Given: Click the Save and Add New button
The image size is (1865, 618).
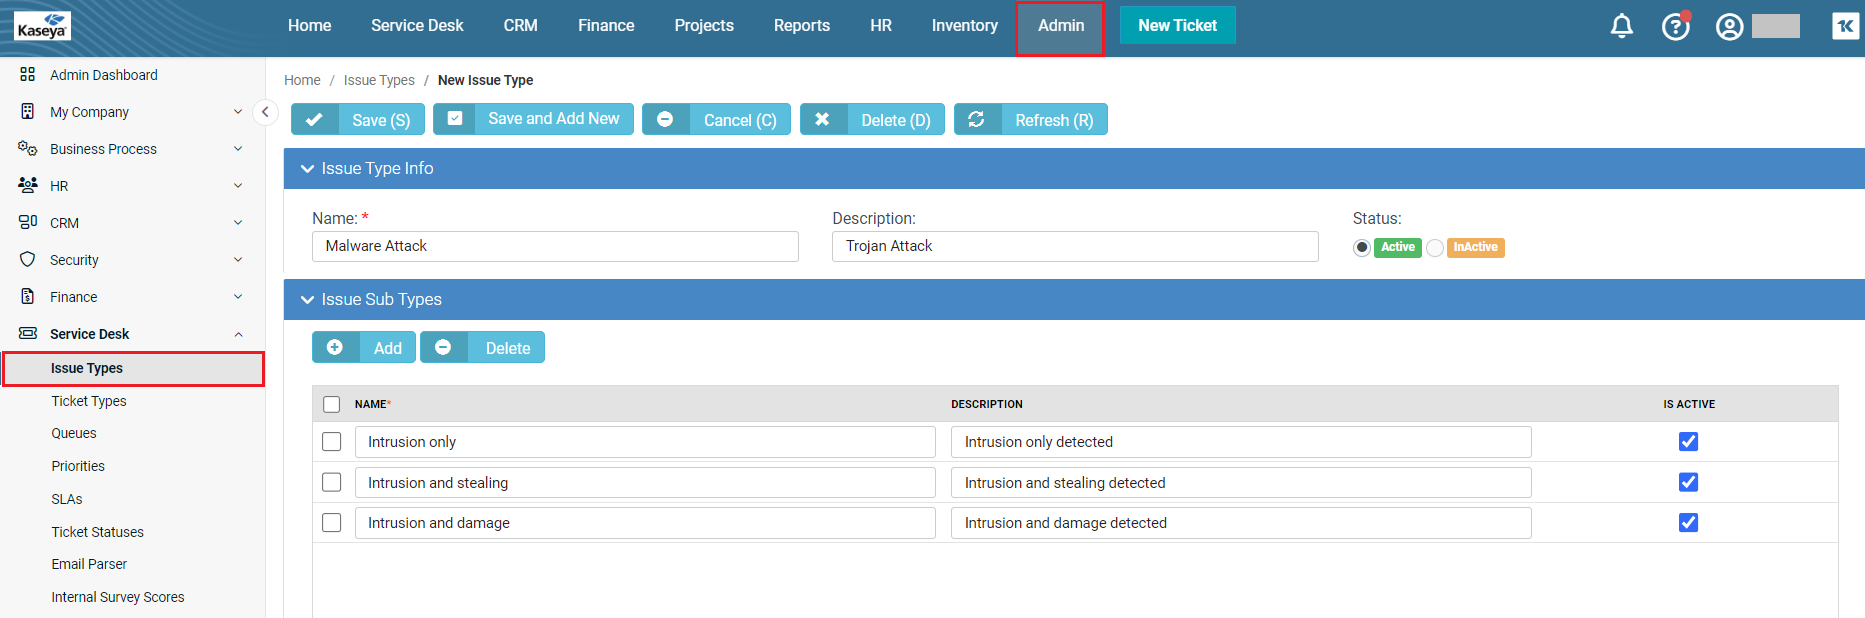Looking at the screenshot, I should 534,119.
